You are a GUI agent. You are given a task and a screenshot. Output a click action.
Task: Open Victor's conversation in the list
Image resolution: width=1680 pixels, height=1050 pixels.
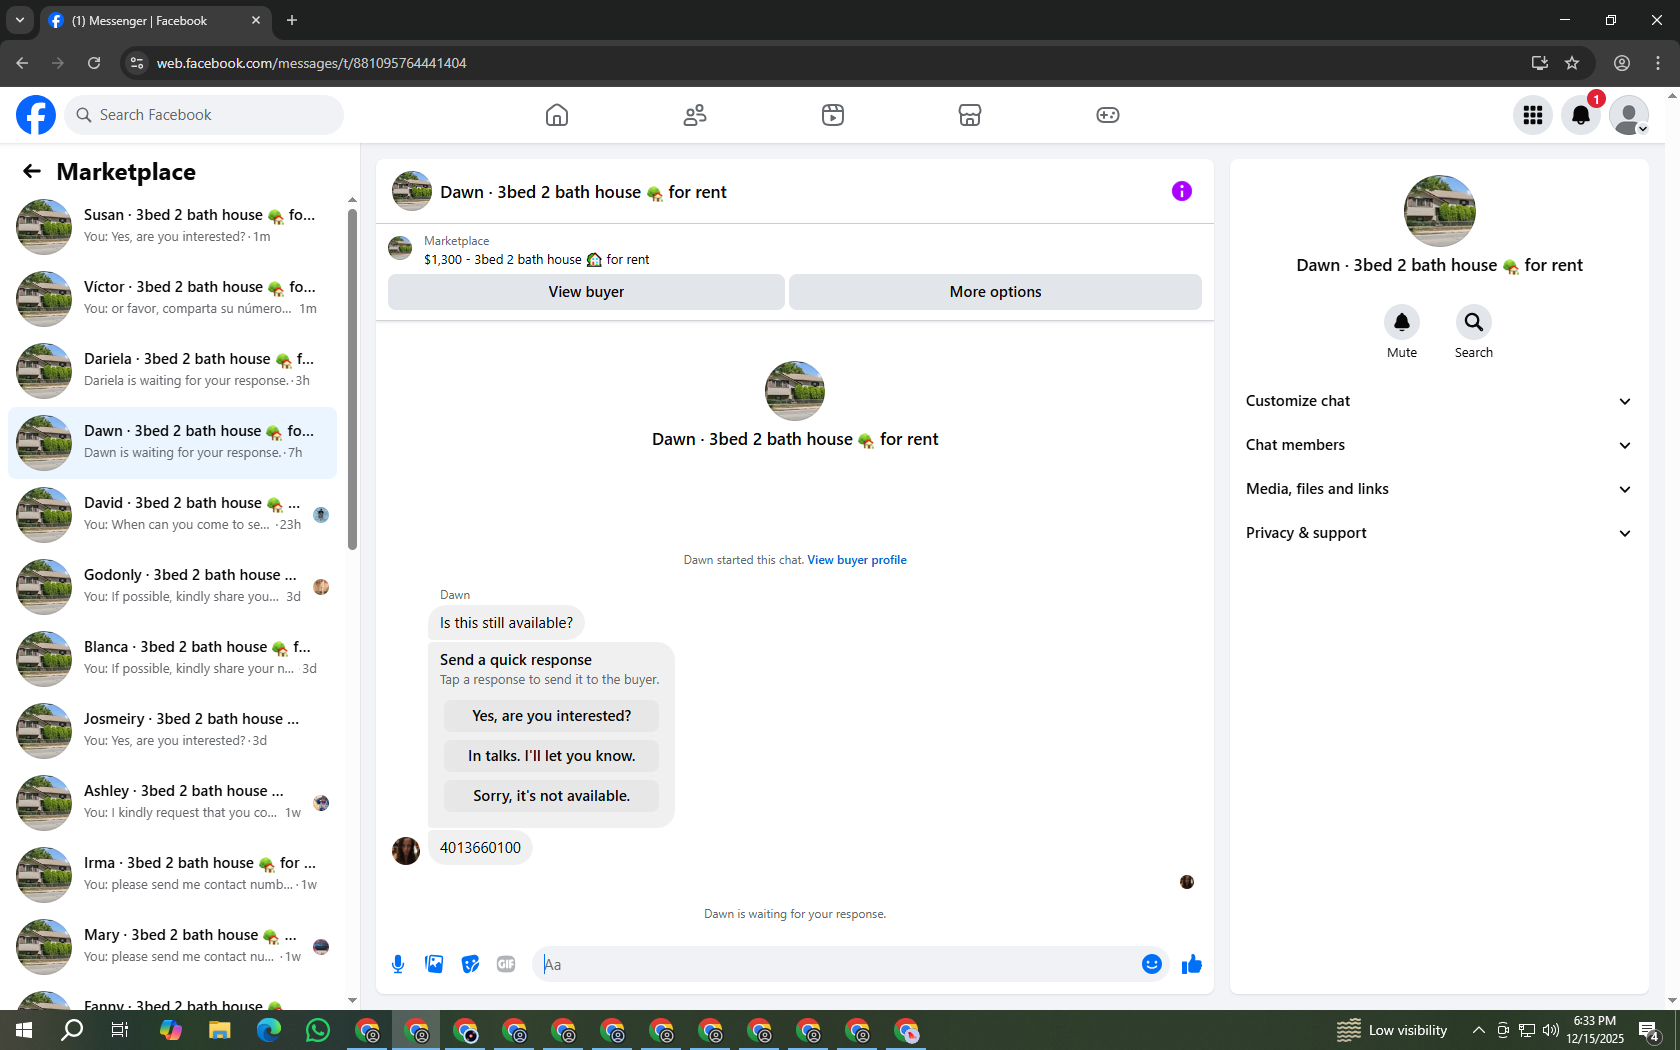click(172, 299)
